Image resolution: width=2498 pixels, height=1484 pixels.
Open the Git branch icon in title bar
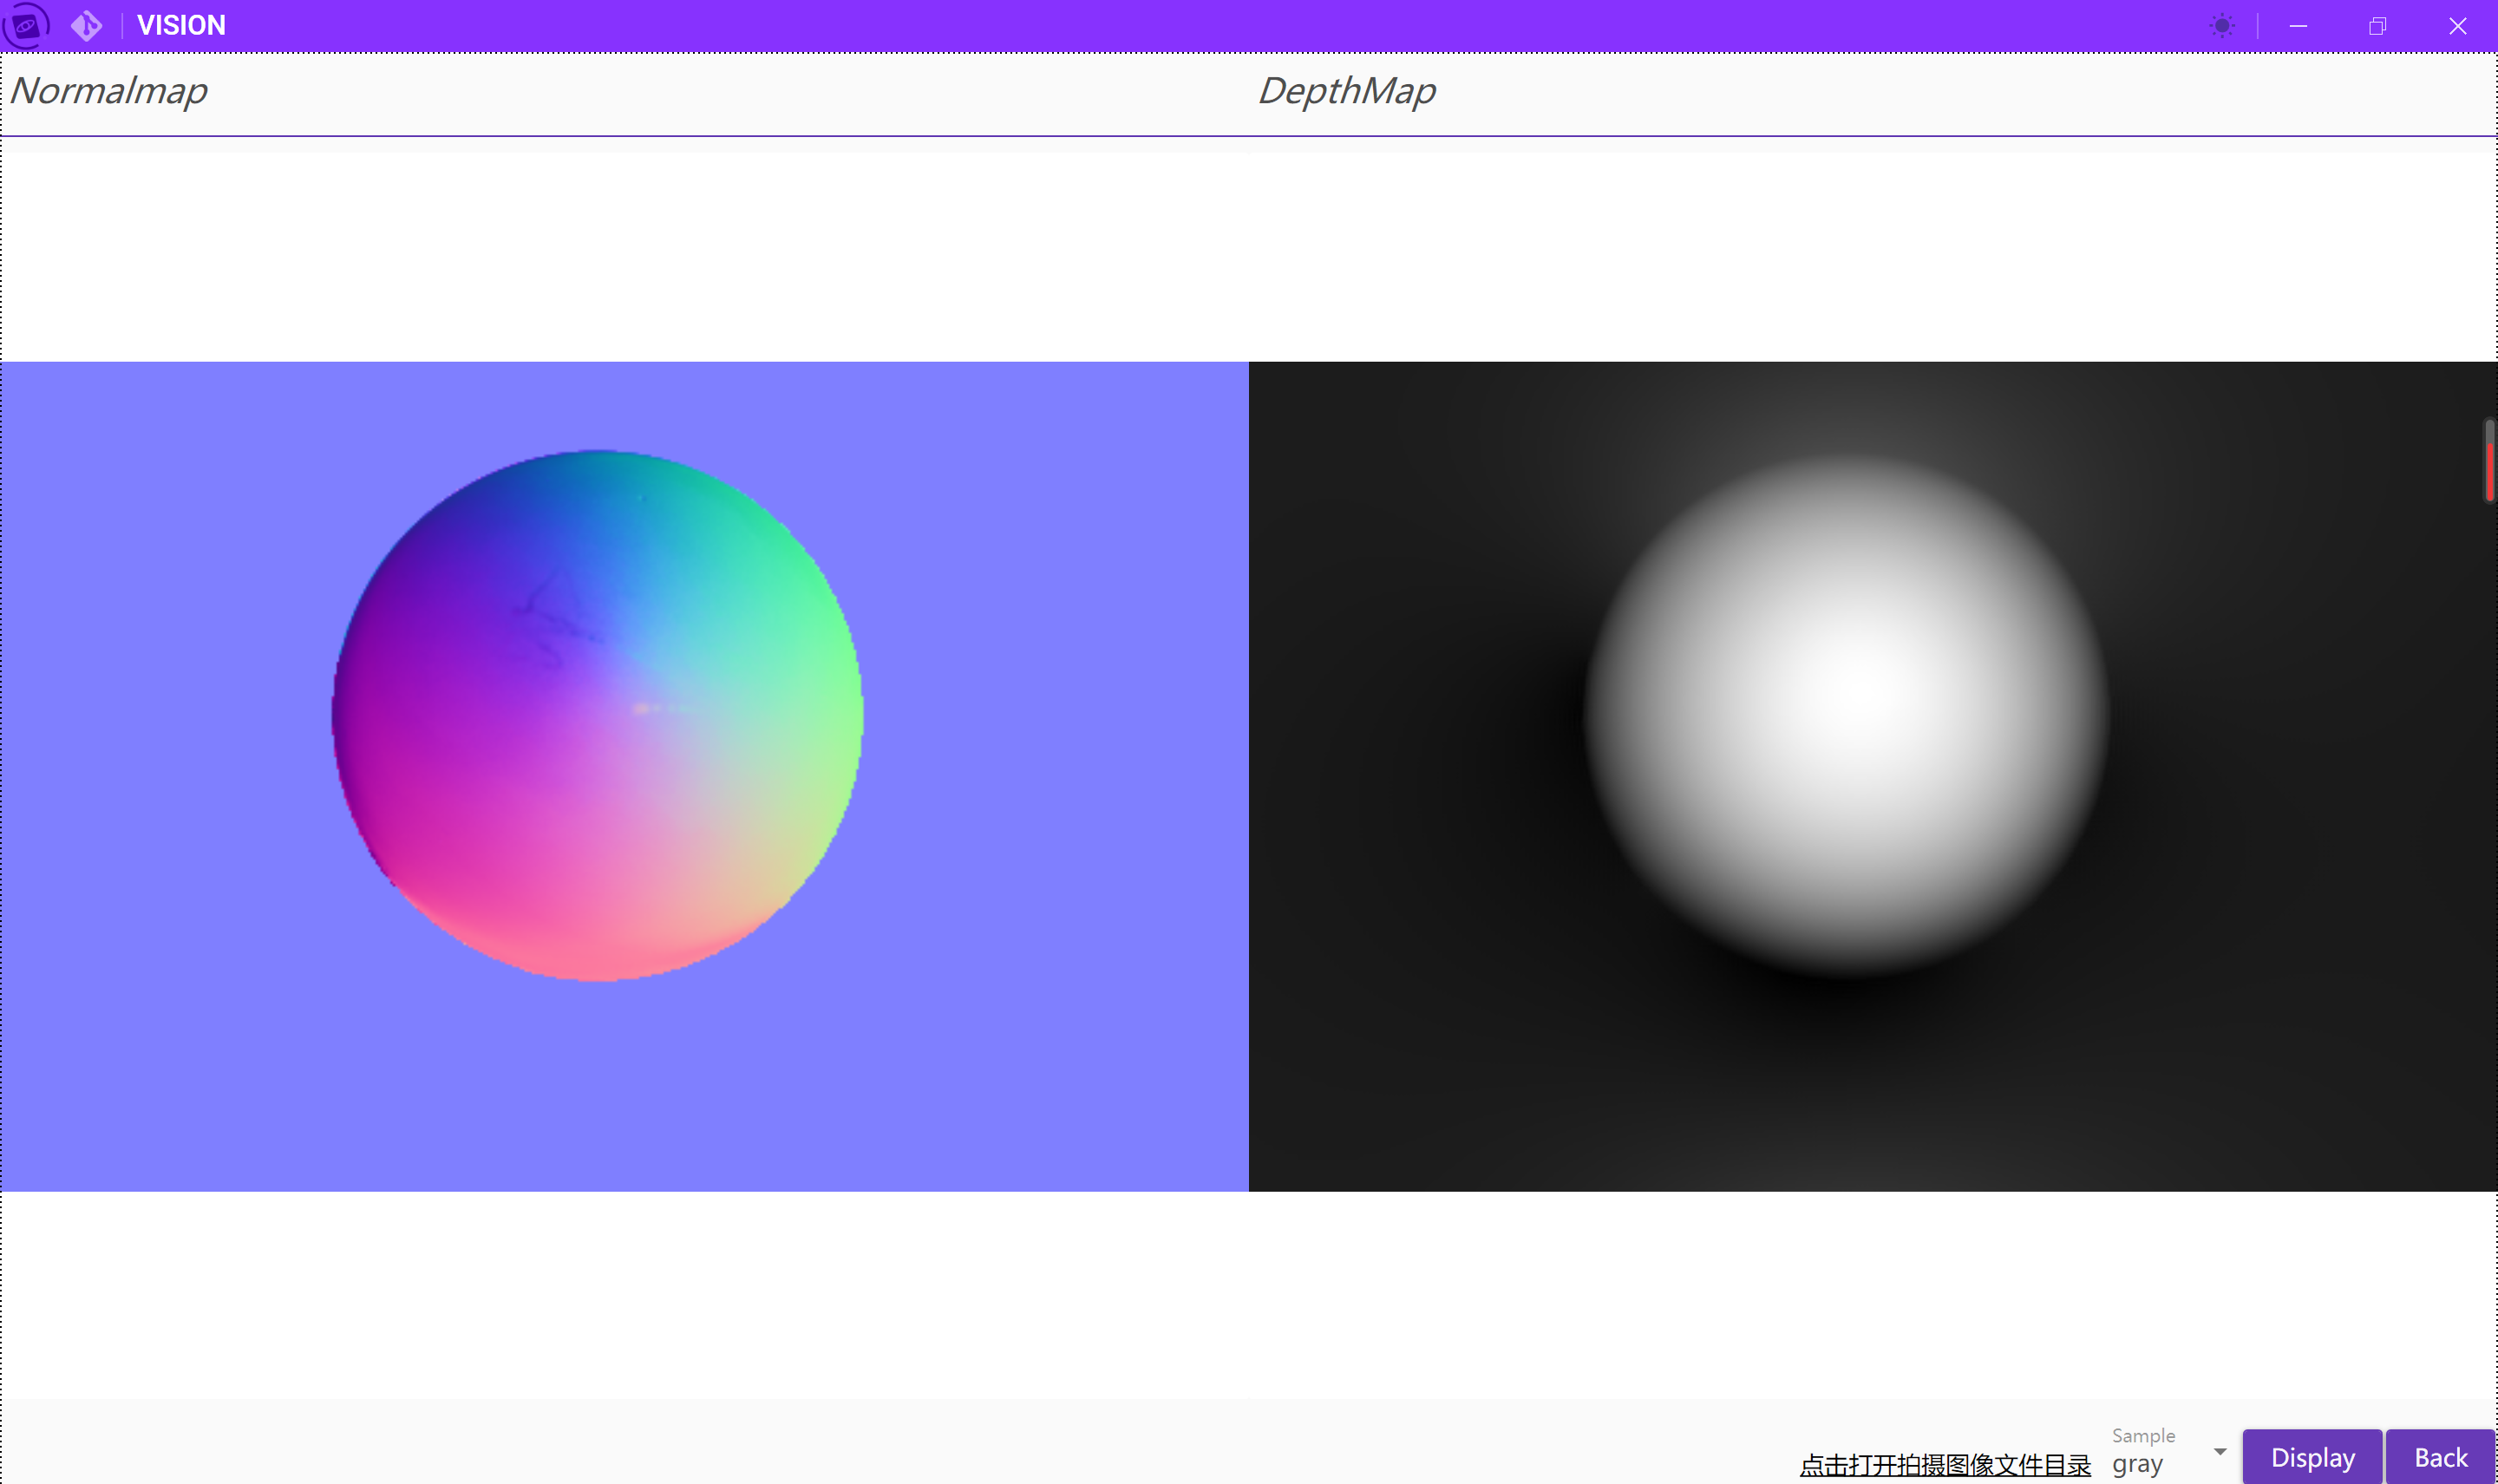(87, 25)
